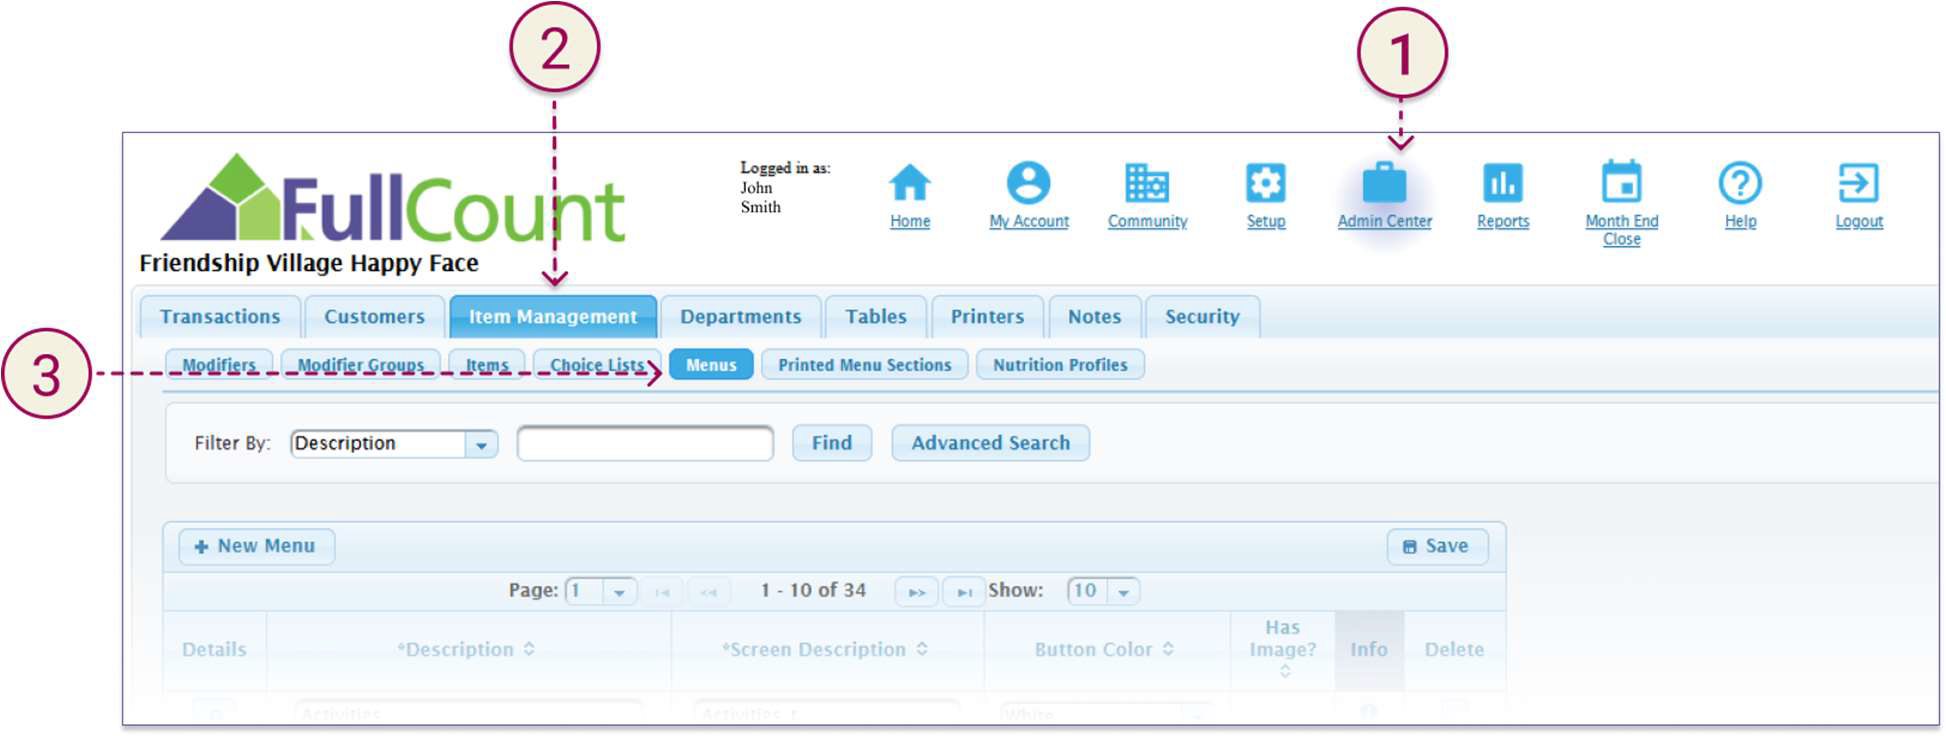
Task: Open the Reports chart icon
Action: (1502, 184)
